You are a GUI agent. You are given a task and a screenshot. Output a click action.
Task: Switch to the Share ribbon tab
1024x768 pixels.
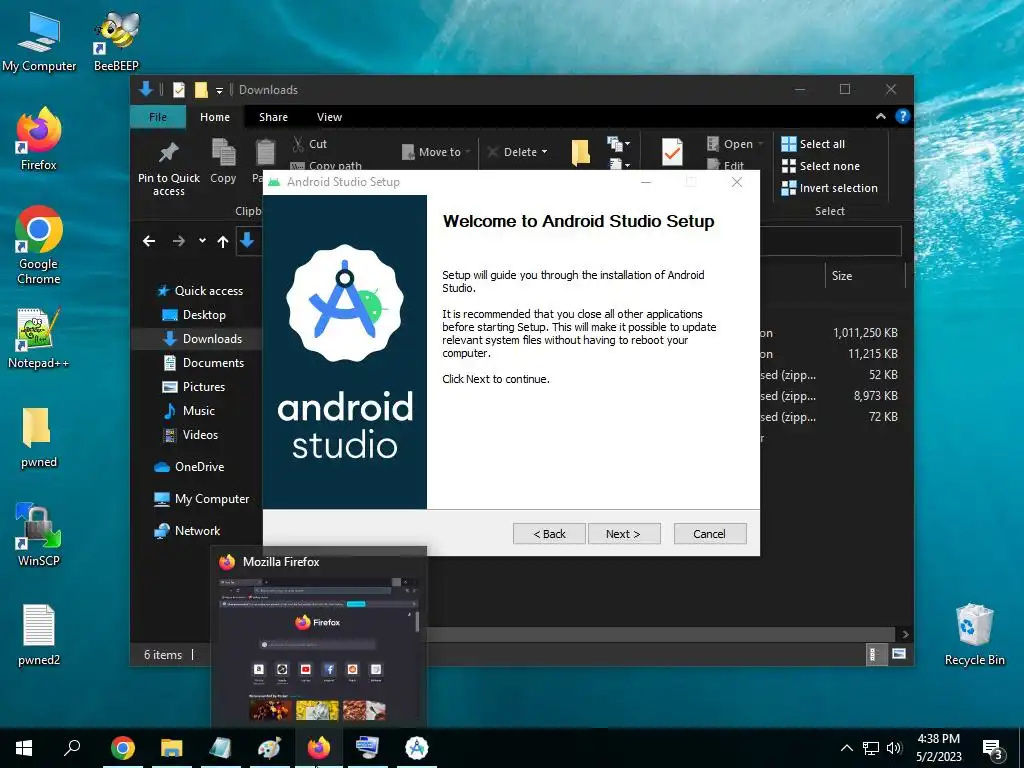click(x=273, y=117)
